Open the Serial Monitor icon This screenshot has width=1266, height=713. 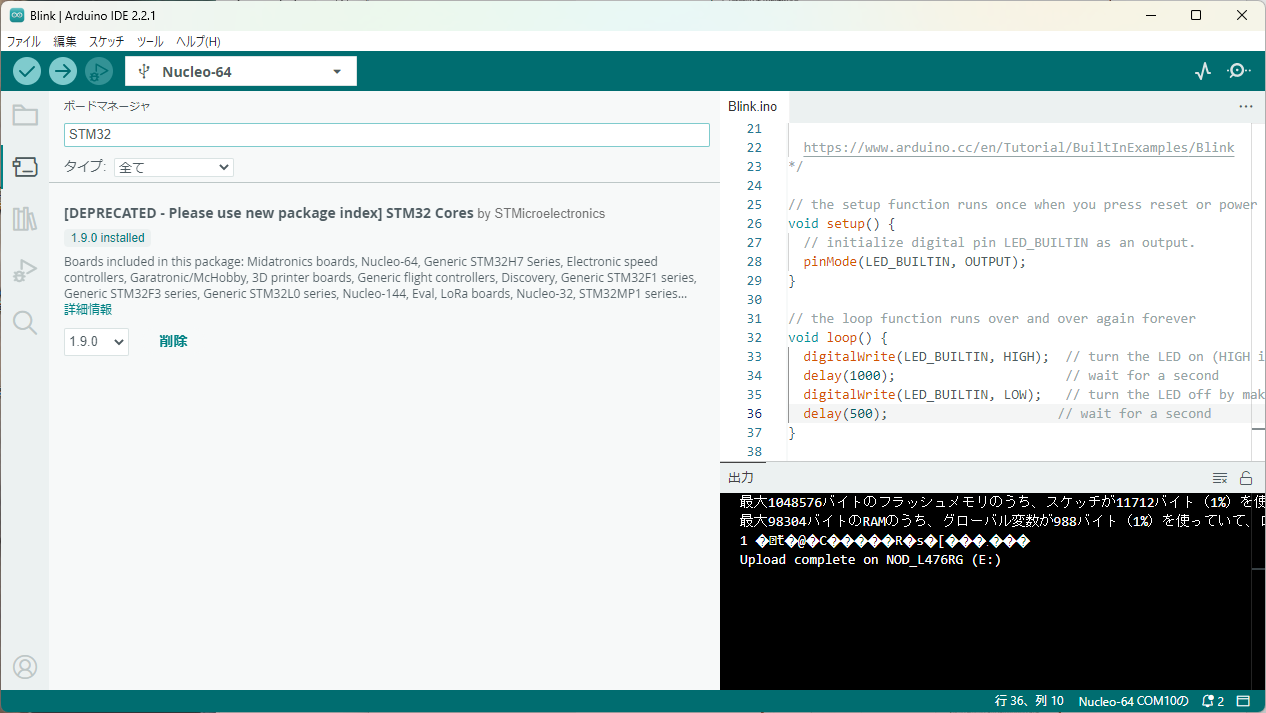(x=1239, y=71)
